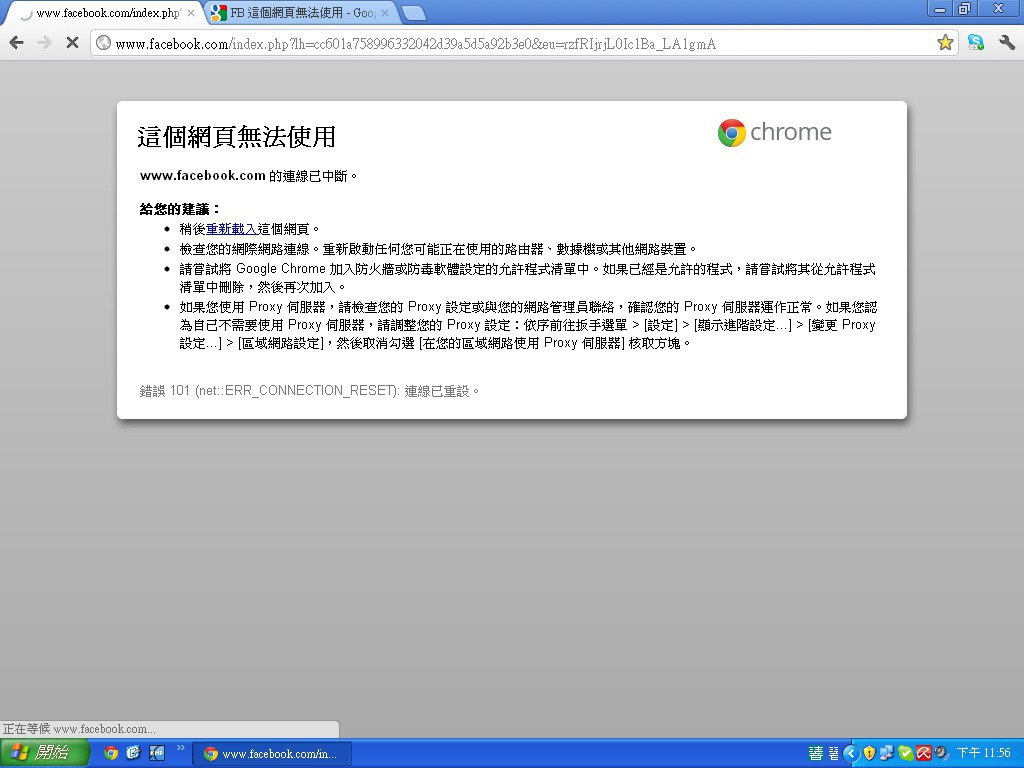Open the Skype tray icon

(x=905, y=754)
